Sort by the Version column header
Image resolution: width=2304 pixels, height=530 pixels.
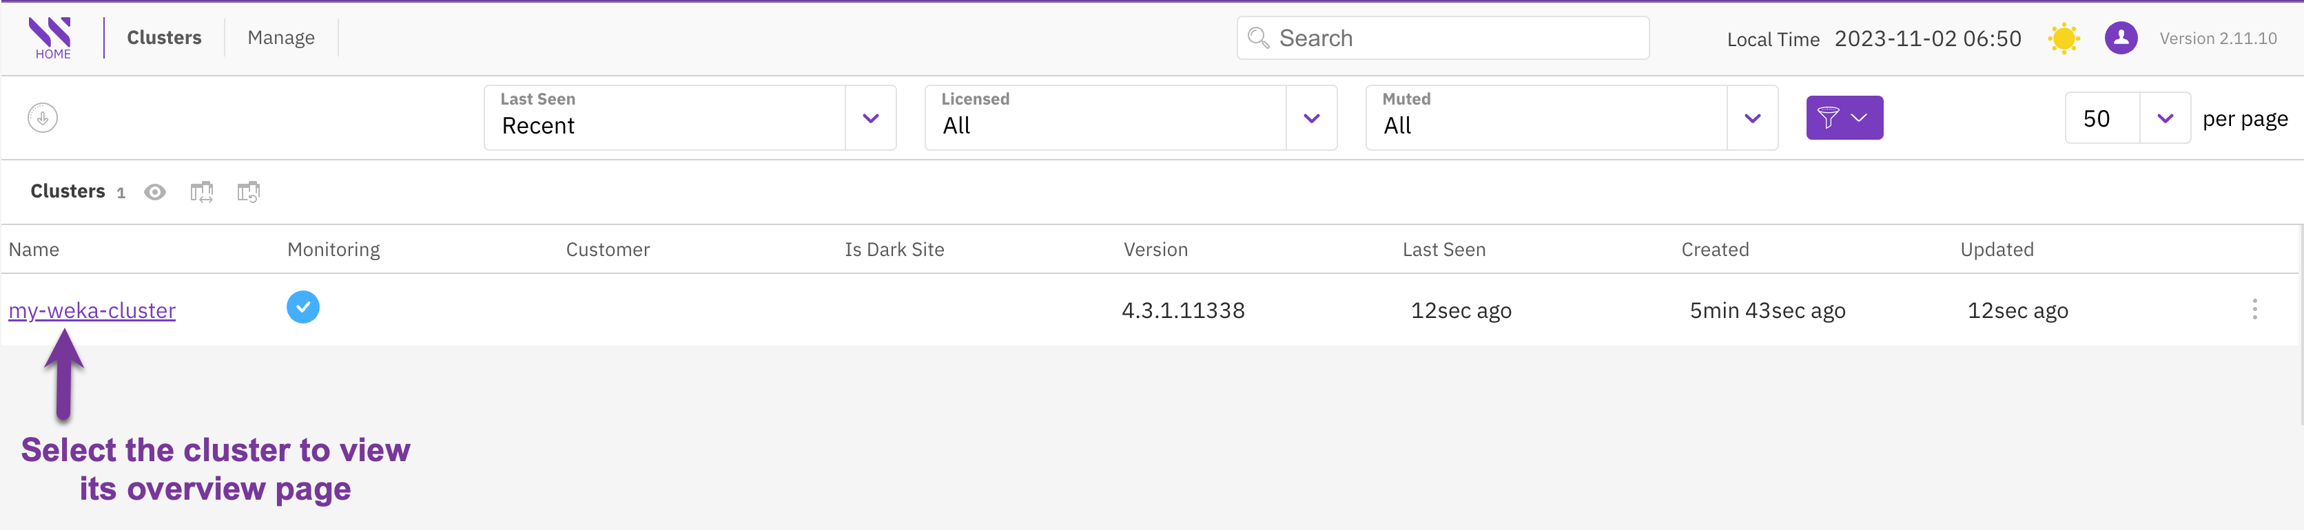(x=1155, y=250)
